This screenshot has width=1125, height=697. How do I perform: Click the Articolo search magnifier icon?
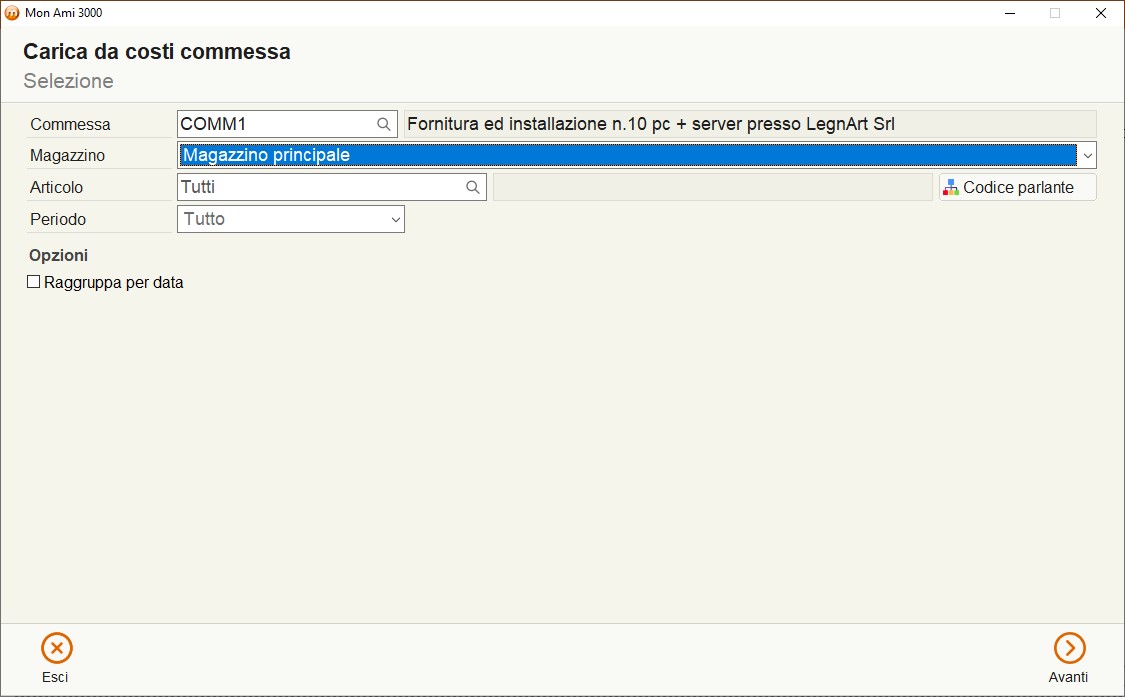[x=473, y=187]
